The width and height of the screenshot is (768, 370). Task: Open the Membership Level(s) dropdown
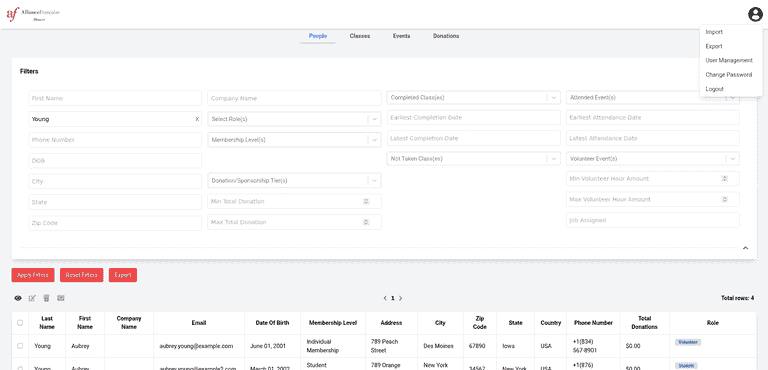[x=294, y=140]
